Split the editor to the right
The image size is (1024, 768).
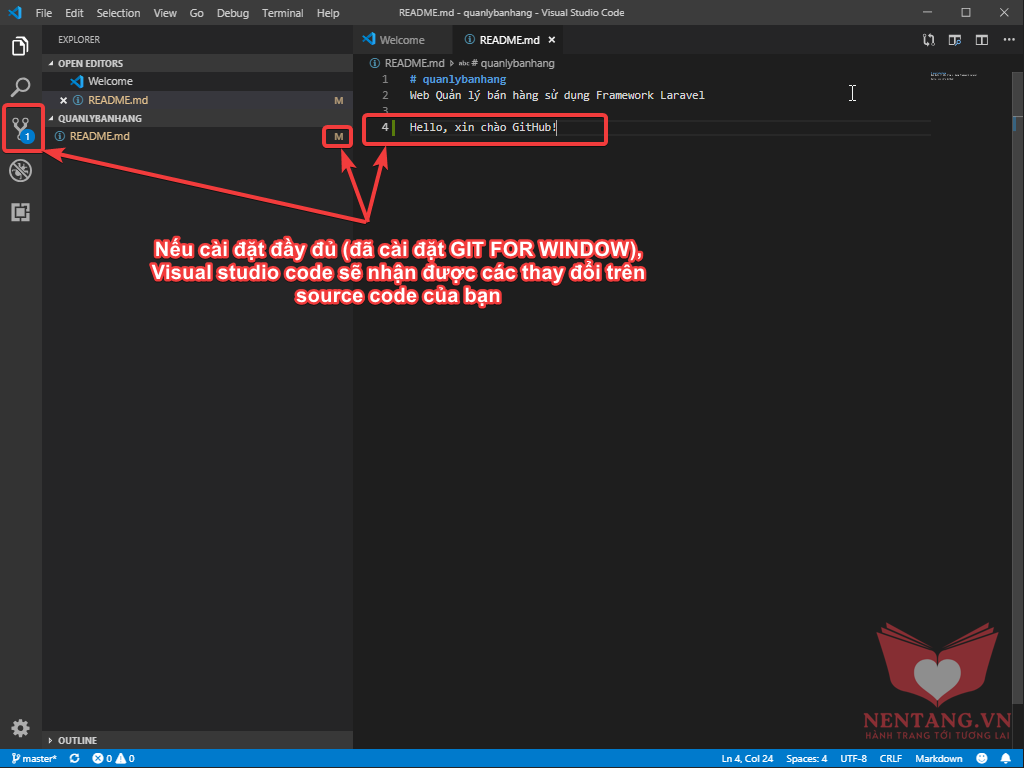pyautogui.click(x=982, y=40)
